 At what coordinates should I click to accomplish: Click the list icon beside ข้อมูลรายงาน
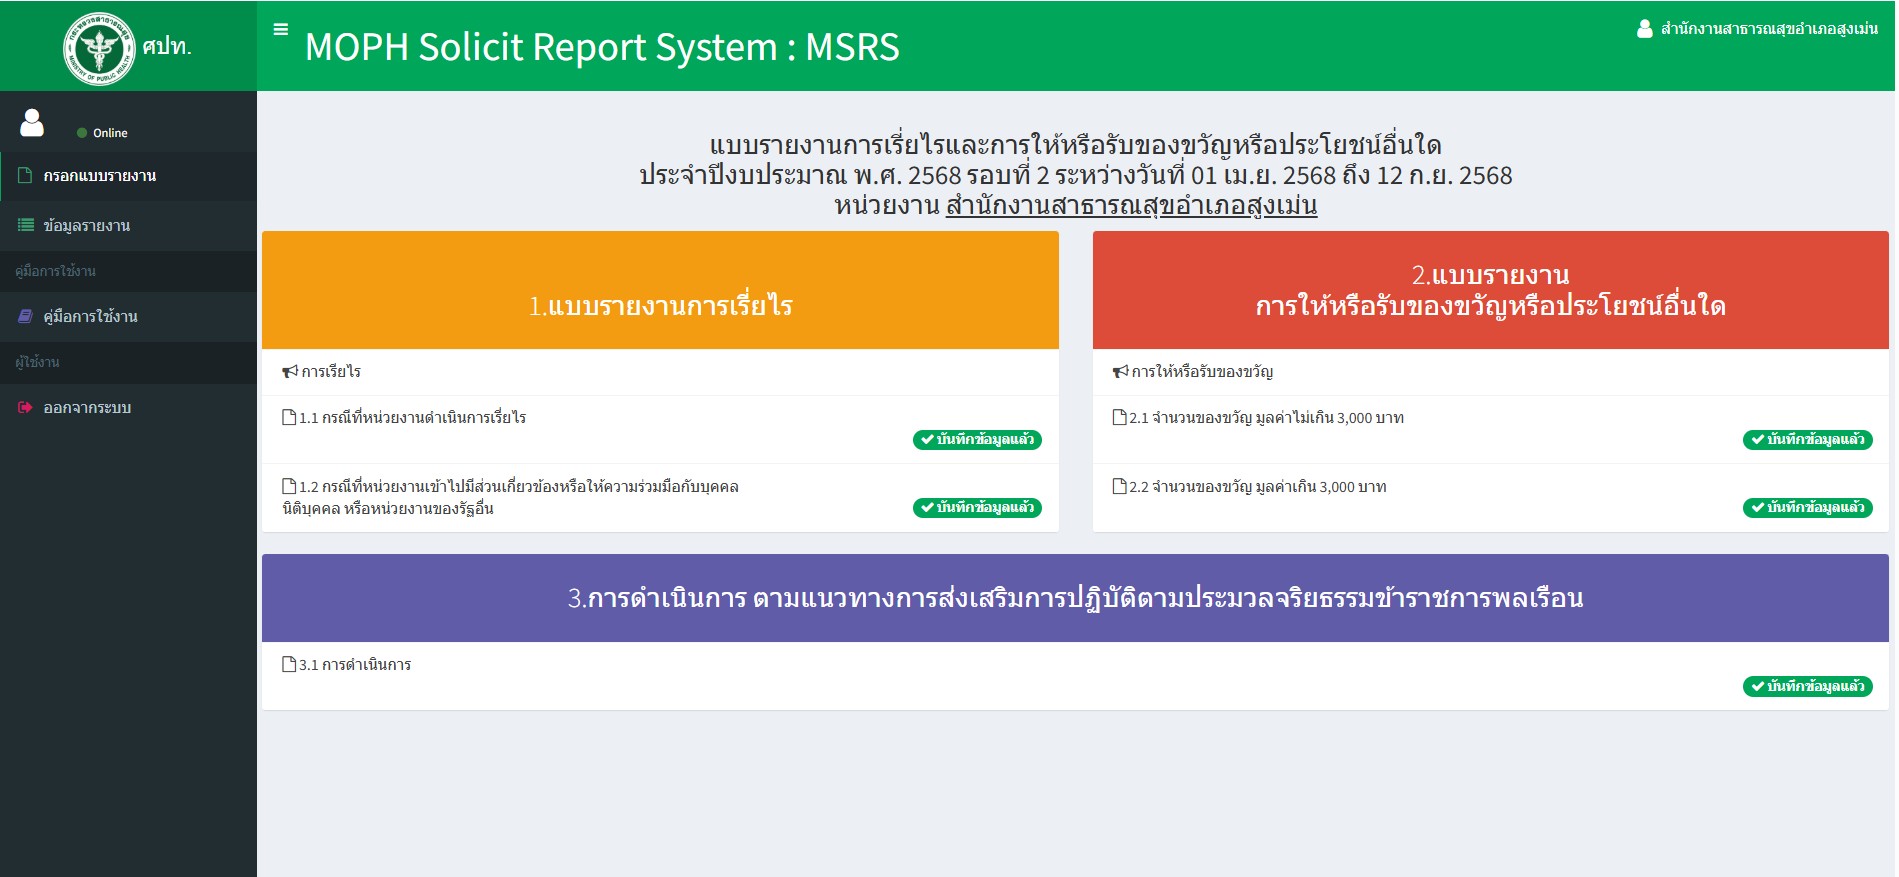(x=25, y=226)
